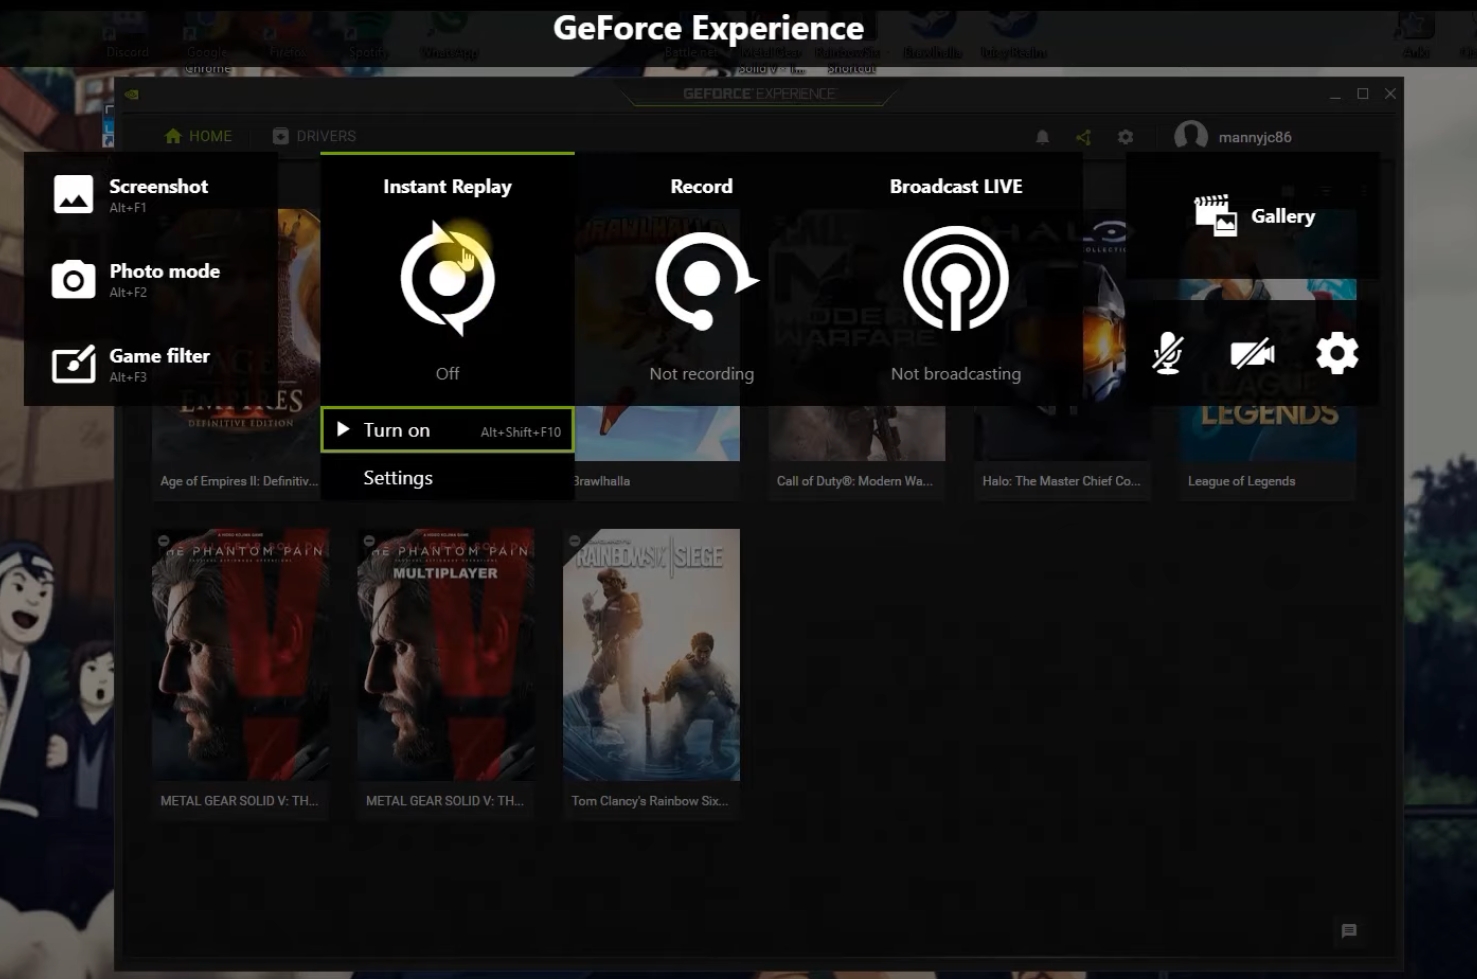Click the drivers icon beside DRIVERS
This screenshot has width=1477, height=979.
pyautogui.click(x=281, y=136)
